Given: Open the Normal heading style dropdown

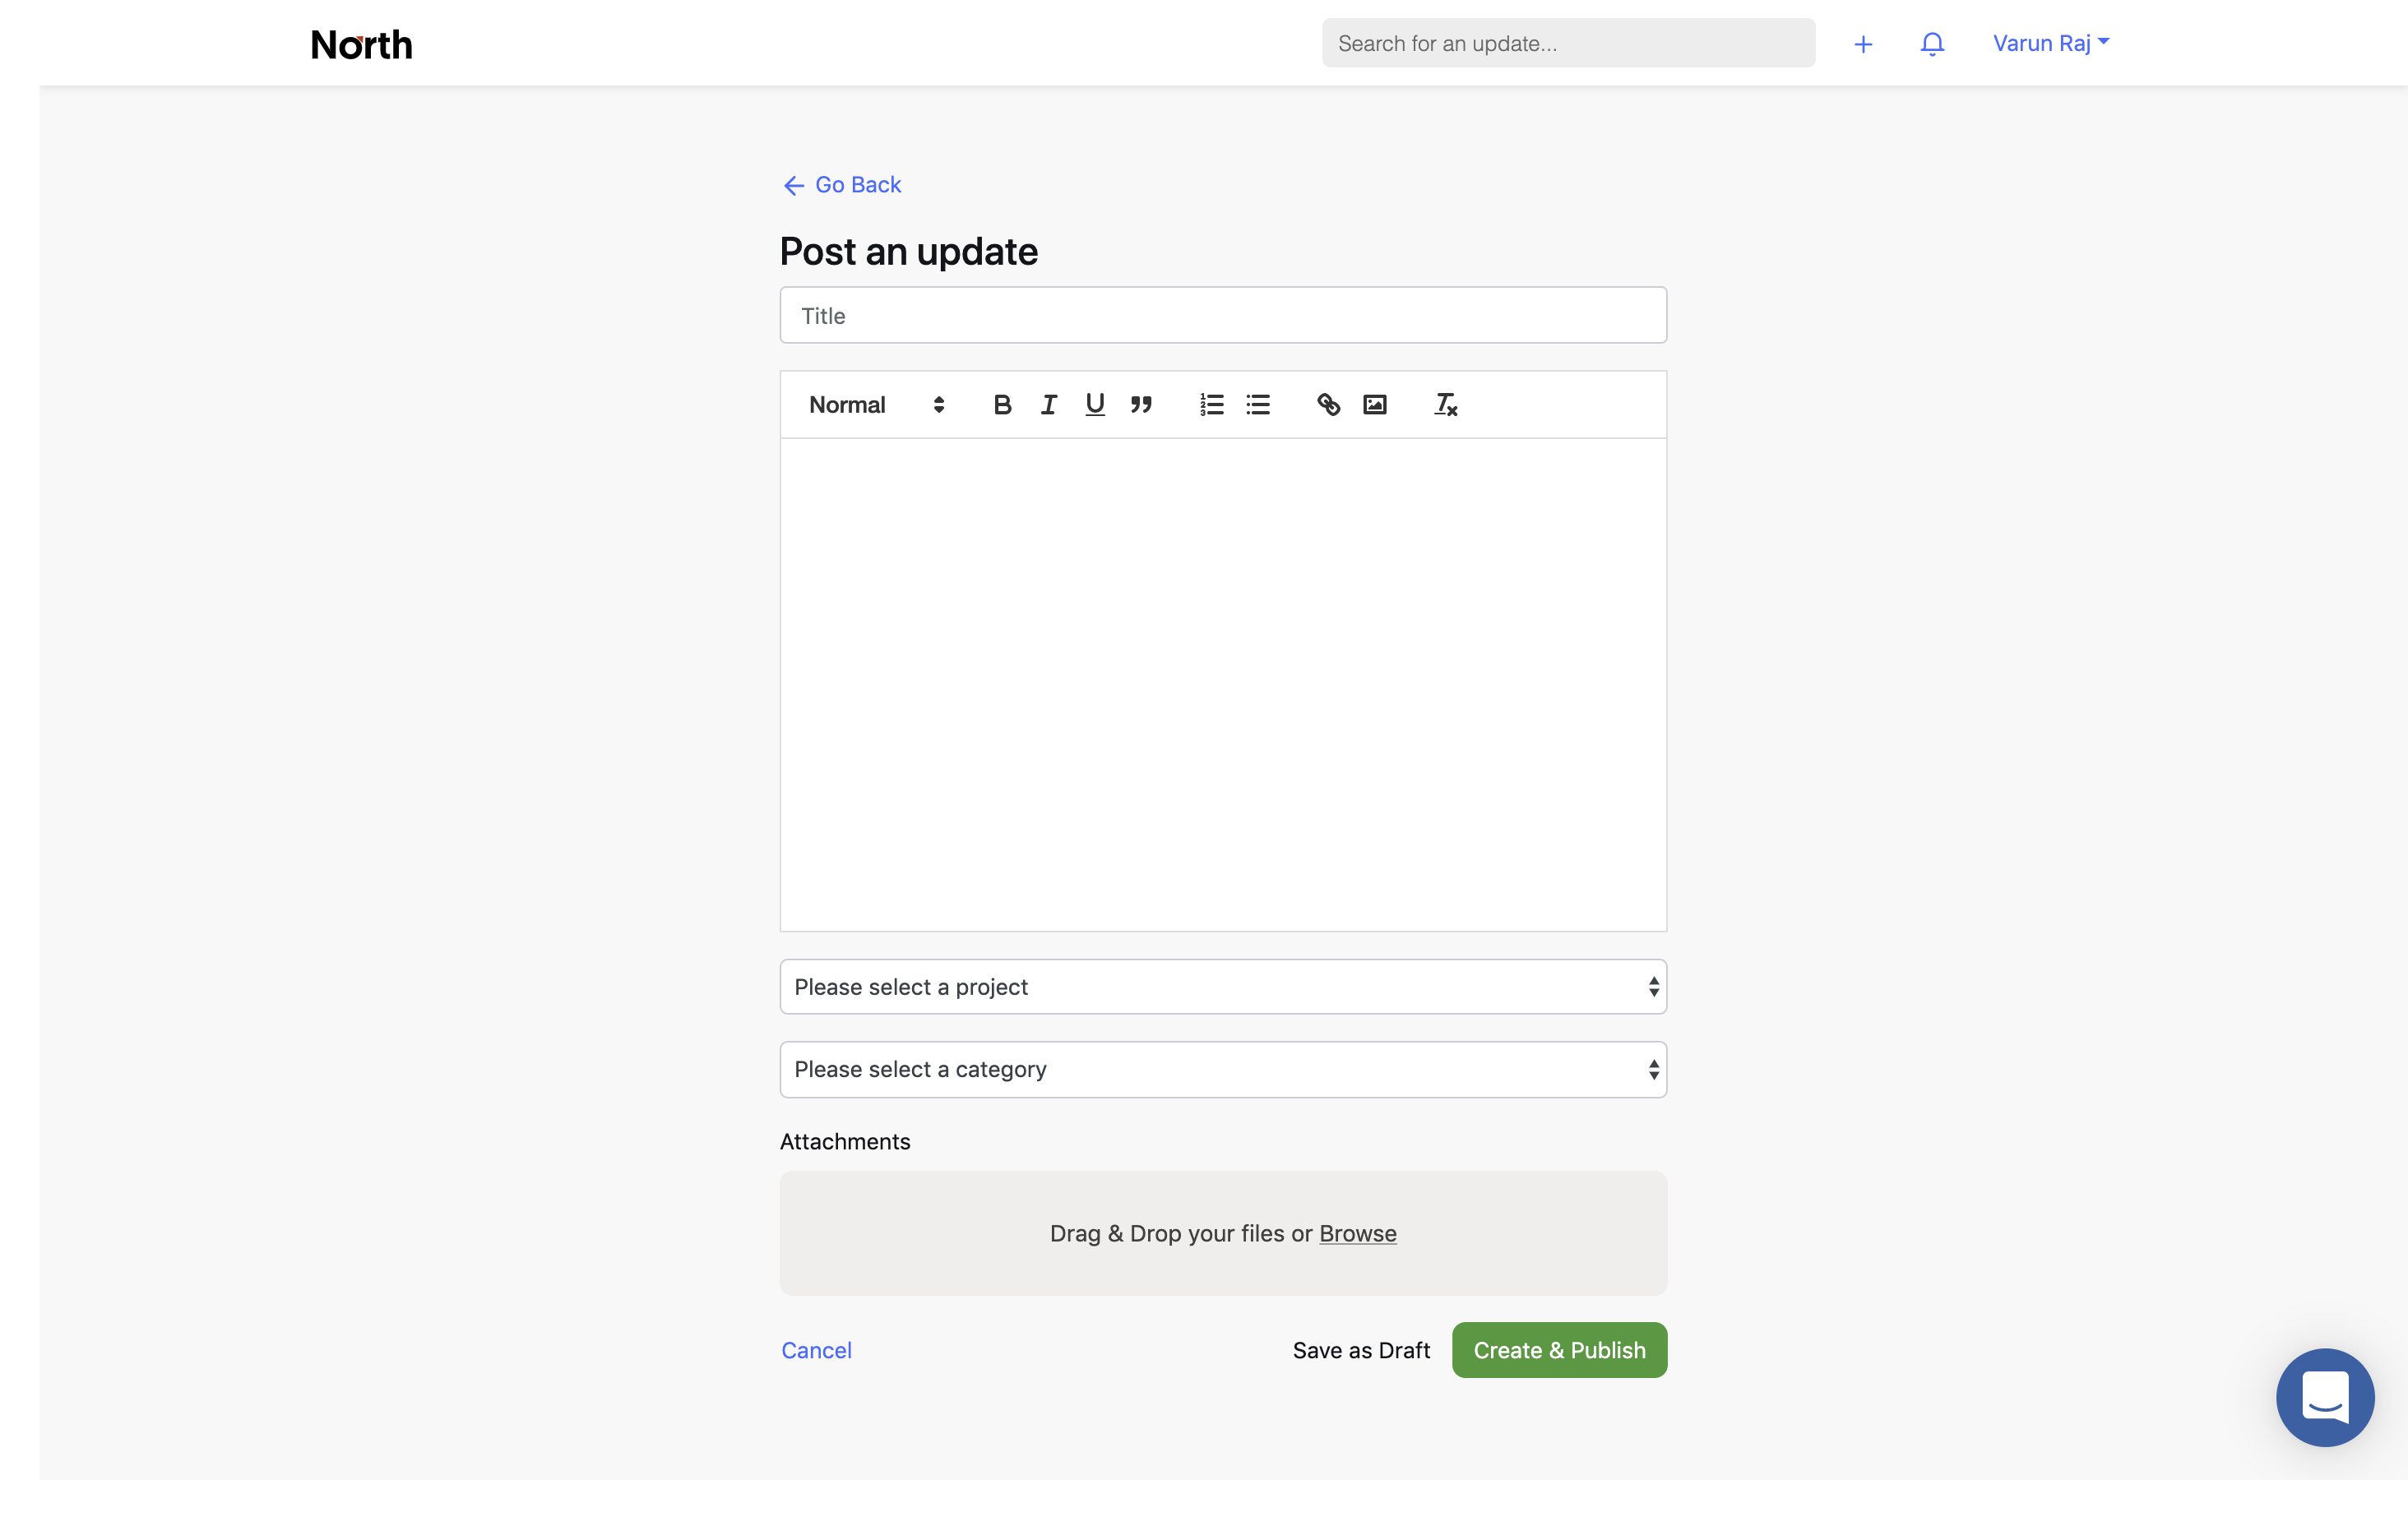Looking at the screenshot, I should pyautogui.click(x=876, y=404).
